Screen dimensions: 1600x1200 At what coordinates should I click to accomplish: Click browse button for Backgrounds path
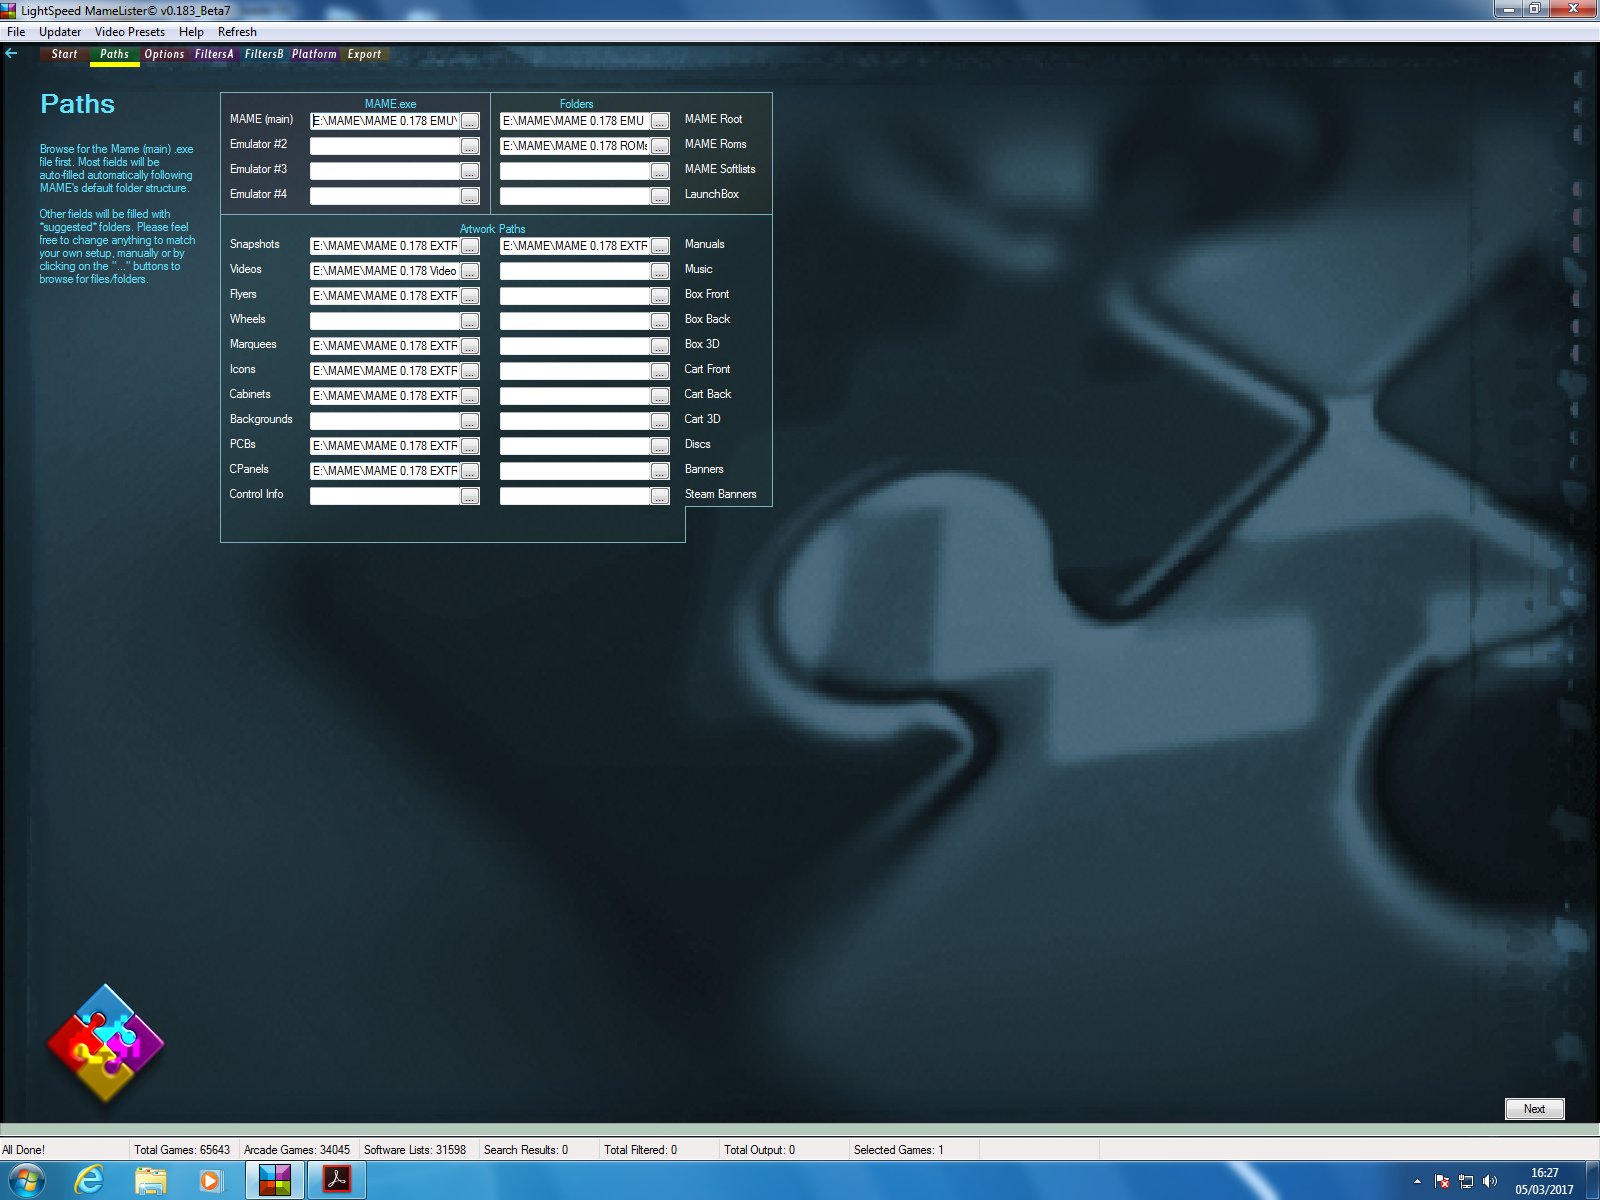coord(470,421)
